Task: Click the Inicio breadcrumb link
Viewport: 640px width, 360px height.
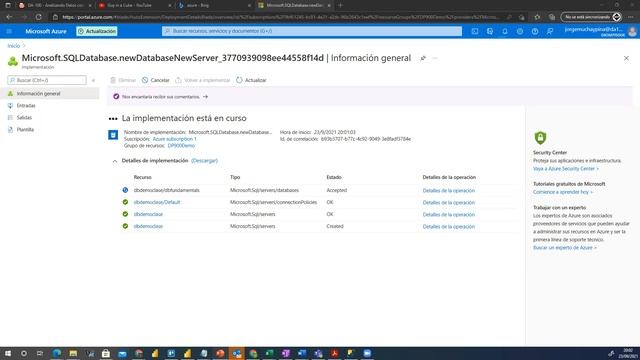Action: pos(13,46)
